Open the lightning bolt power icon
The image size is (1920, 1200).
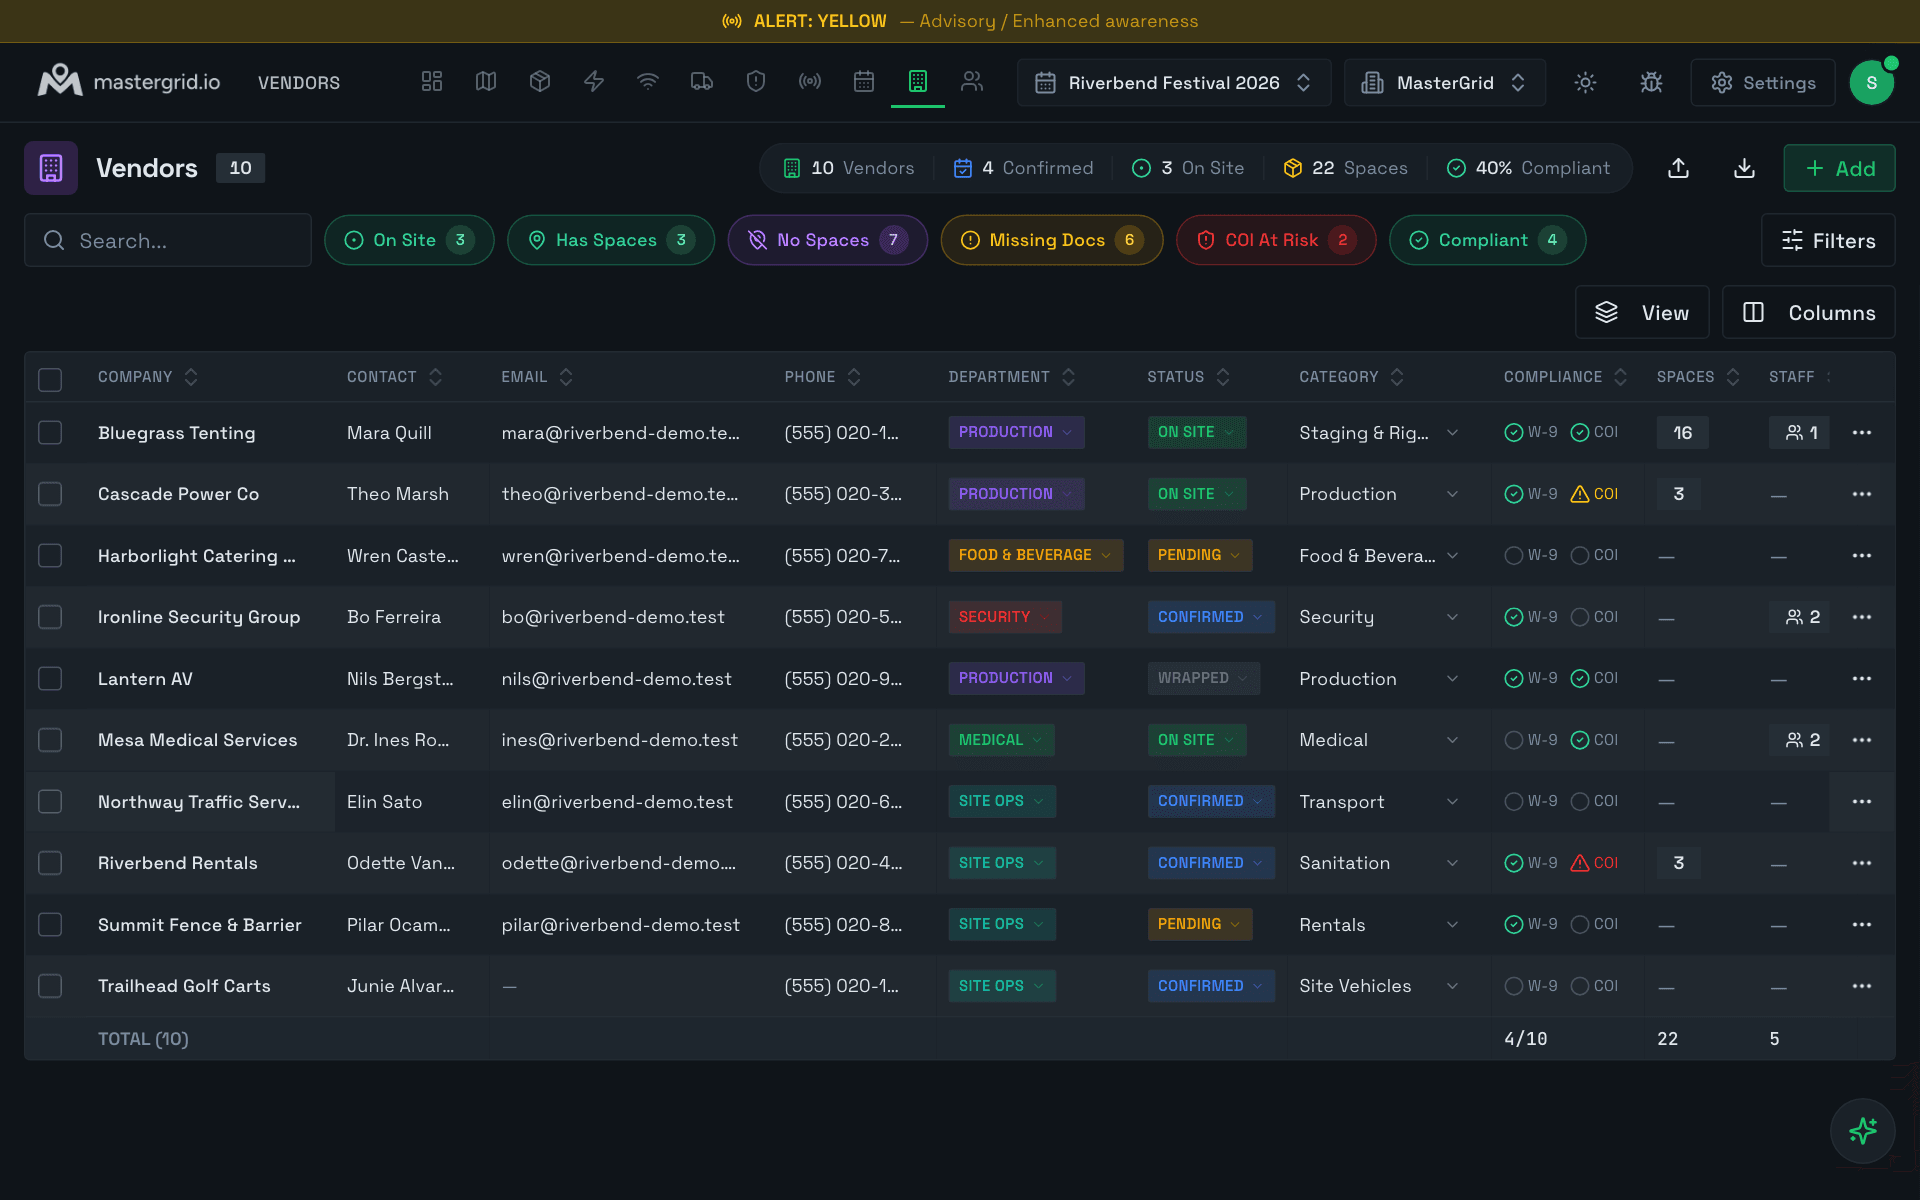click(x=594, y=82)
